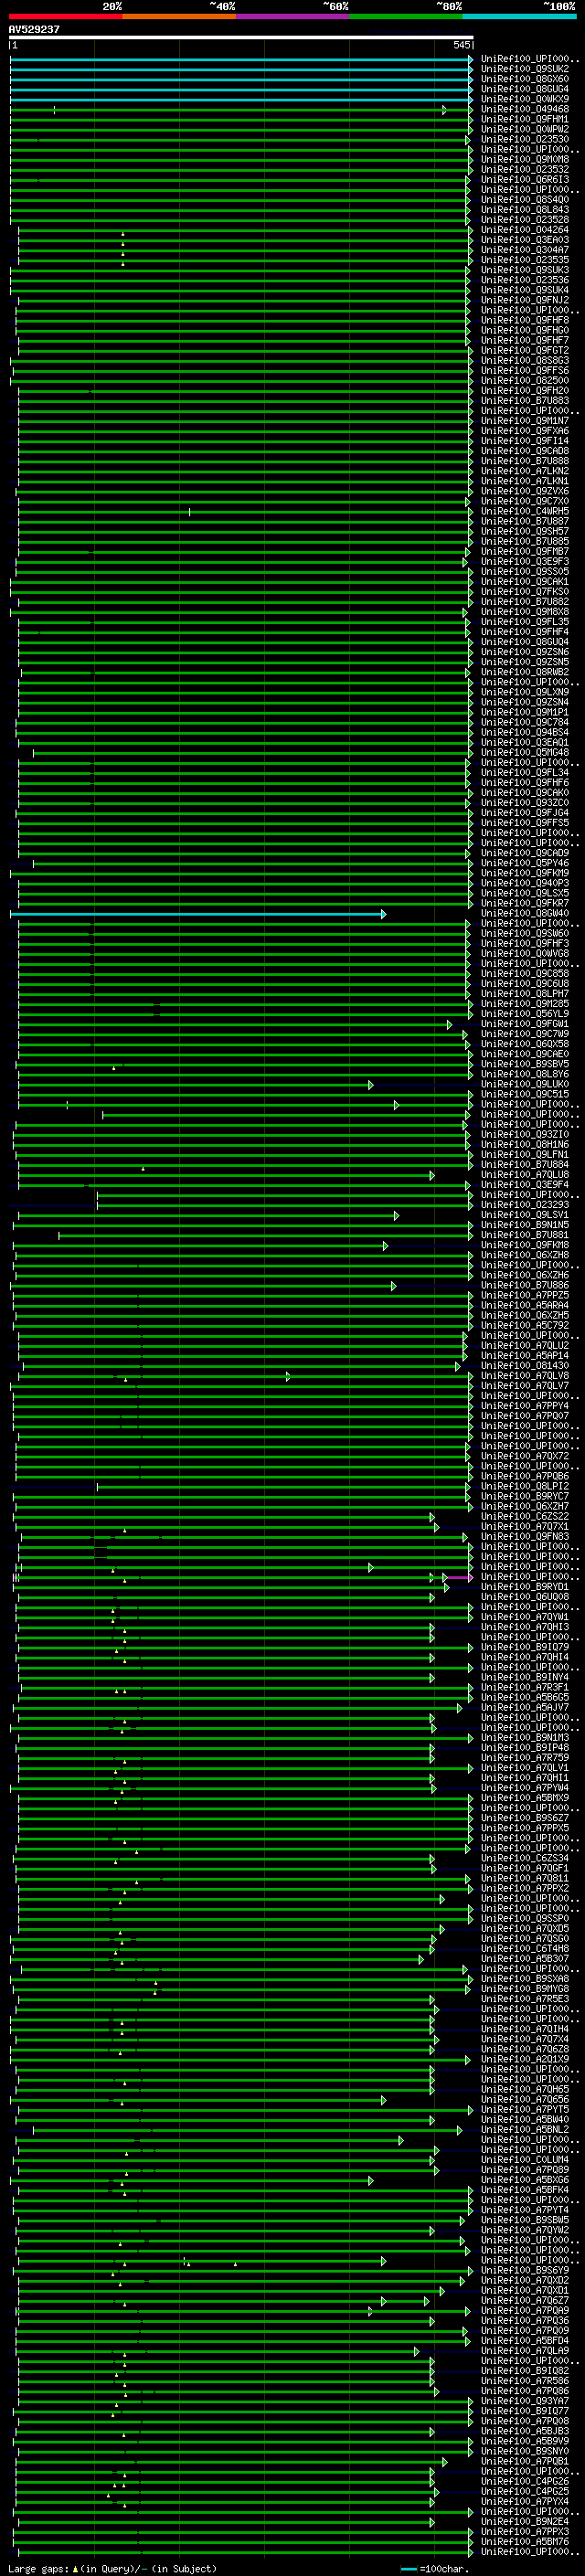Screen dimensions: 585x2576
Task: Open hit UniRef100_Q8GX60
Action: tap(525, 79)
